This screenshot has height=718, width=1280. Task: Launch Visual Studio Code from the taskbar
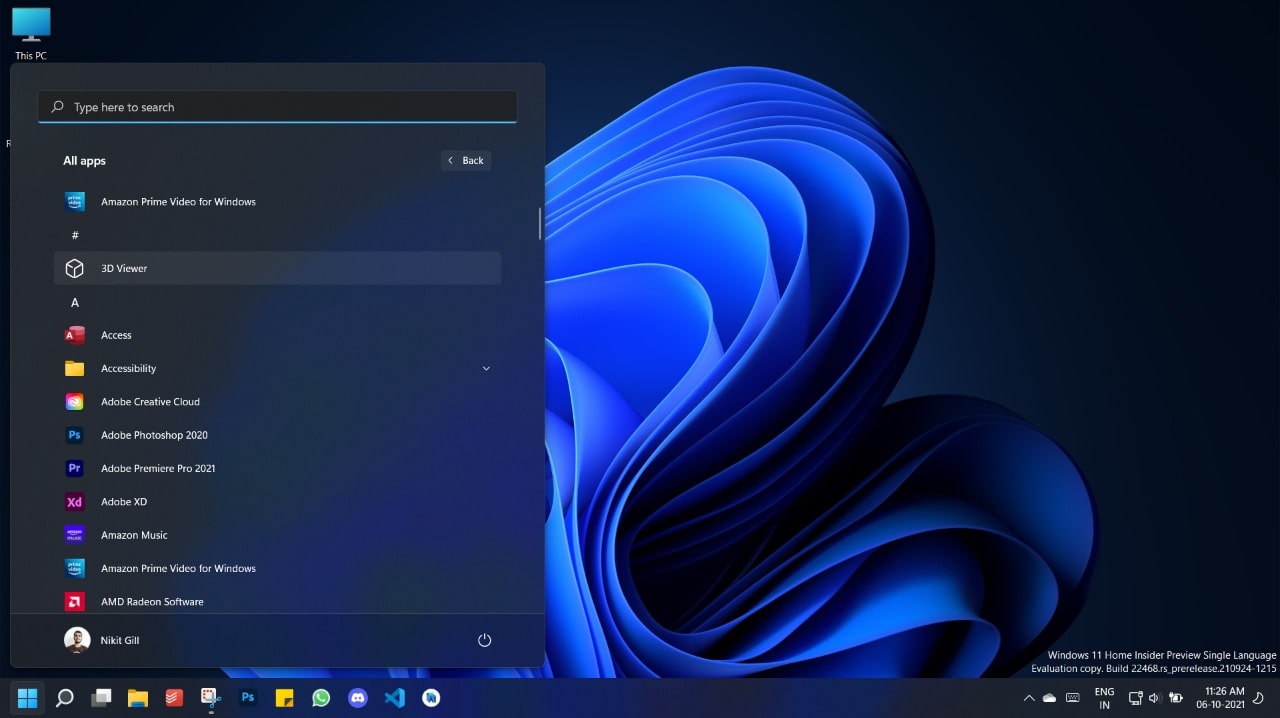point(395,697)
